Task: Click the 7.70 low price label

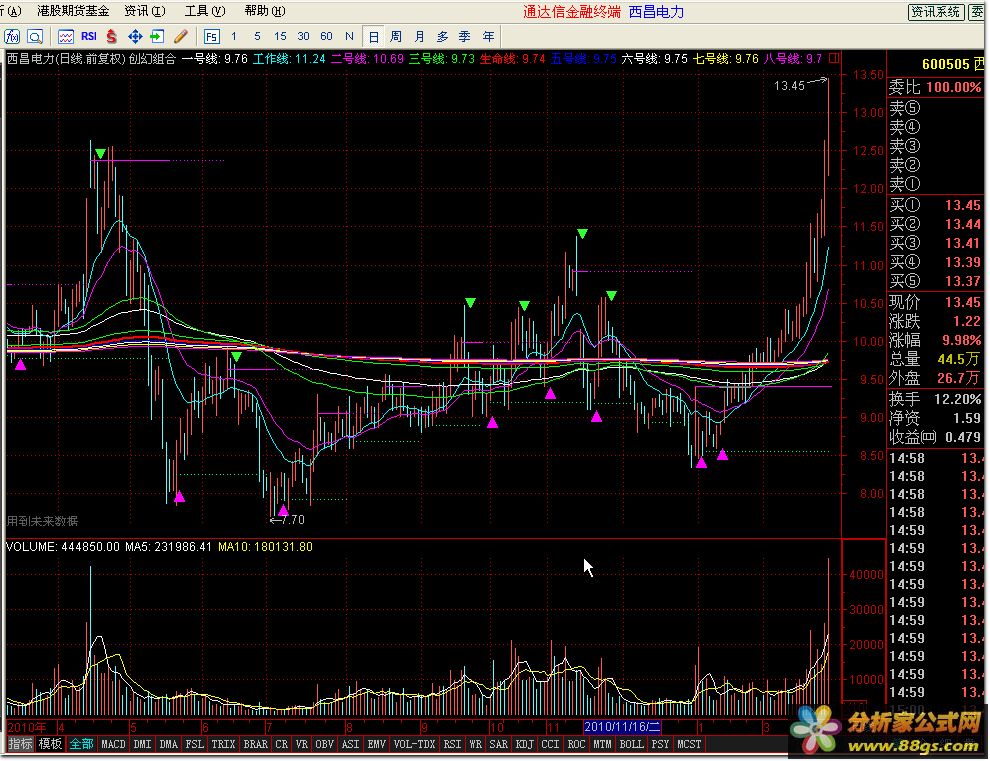Action: coord(292,520)
